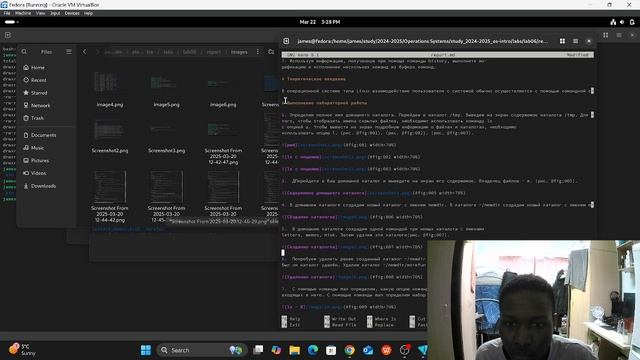Click terminal tab overview grid icon
This screenshot has height=360, width=640.
point(562,41)
